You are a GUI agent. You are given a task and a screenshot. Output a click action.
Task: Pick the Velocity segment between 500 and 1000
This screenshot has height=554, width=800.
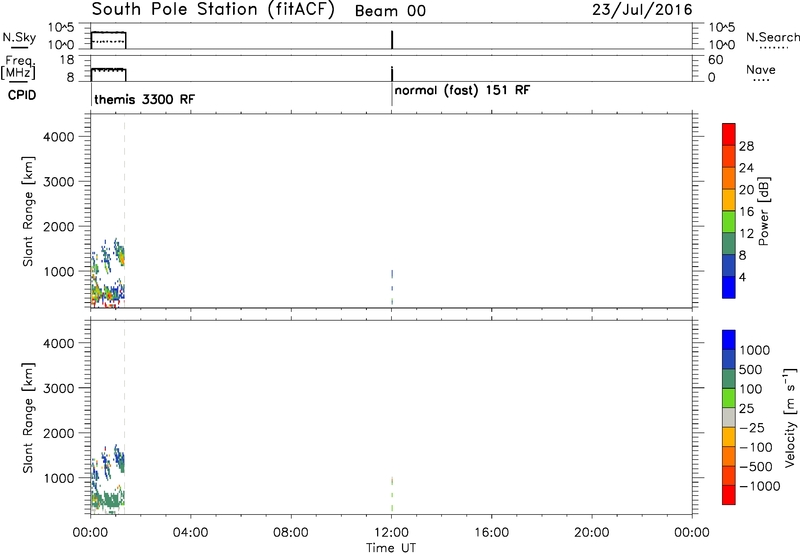point(729,359)
